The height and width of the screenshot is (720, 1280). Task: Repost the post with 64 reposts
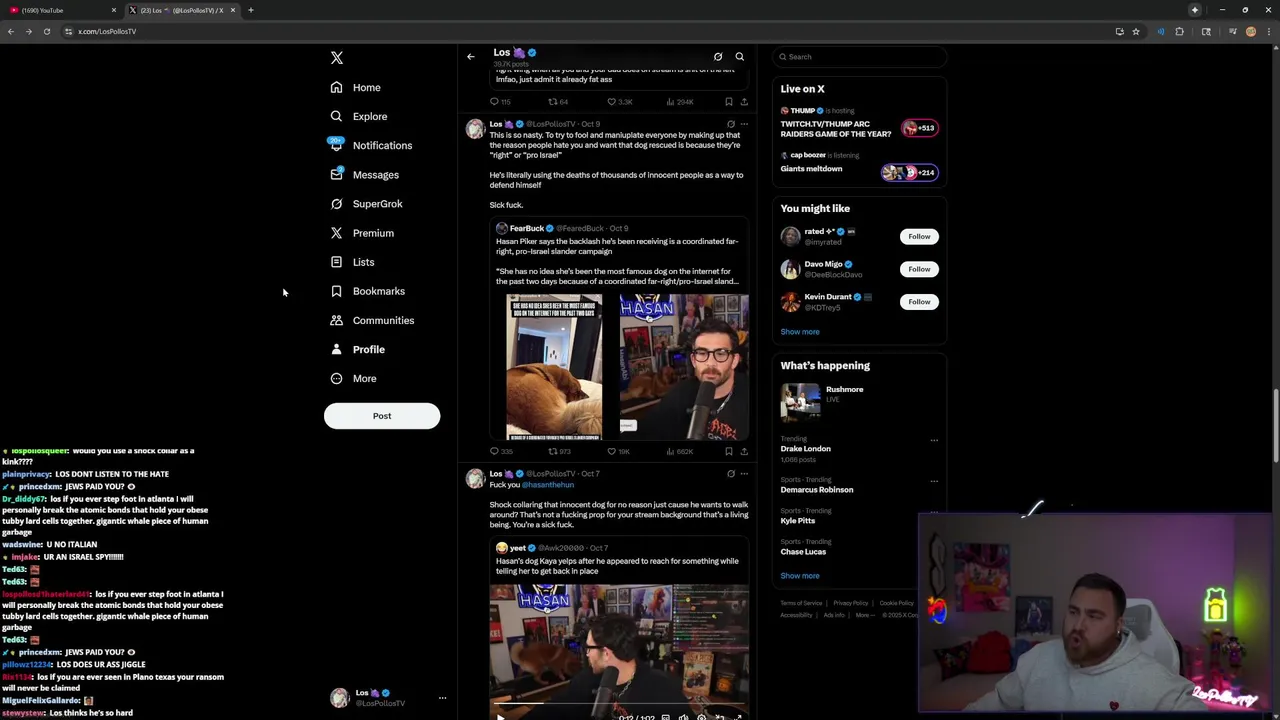point(558,101)
